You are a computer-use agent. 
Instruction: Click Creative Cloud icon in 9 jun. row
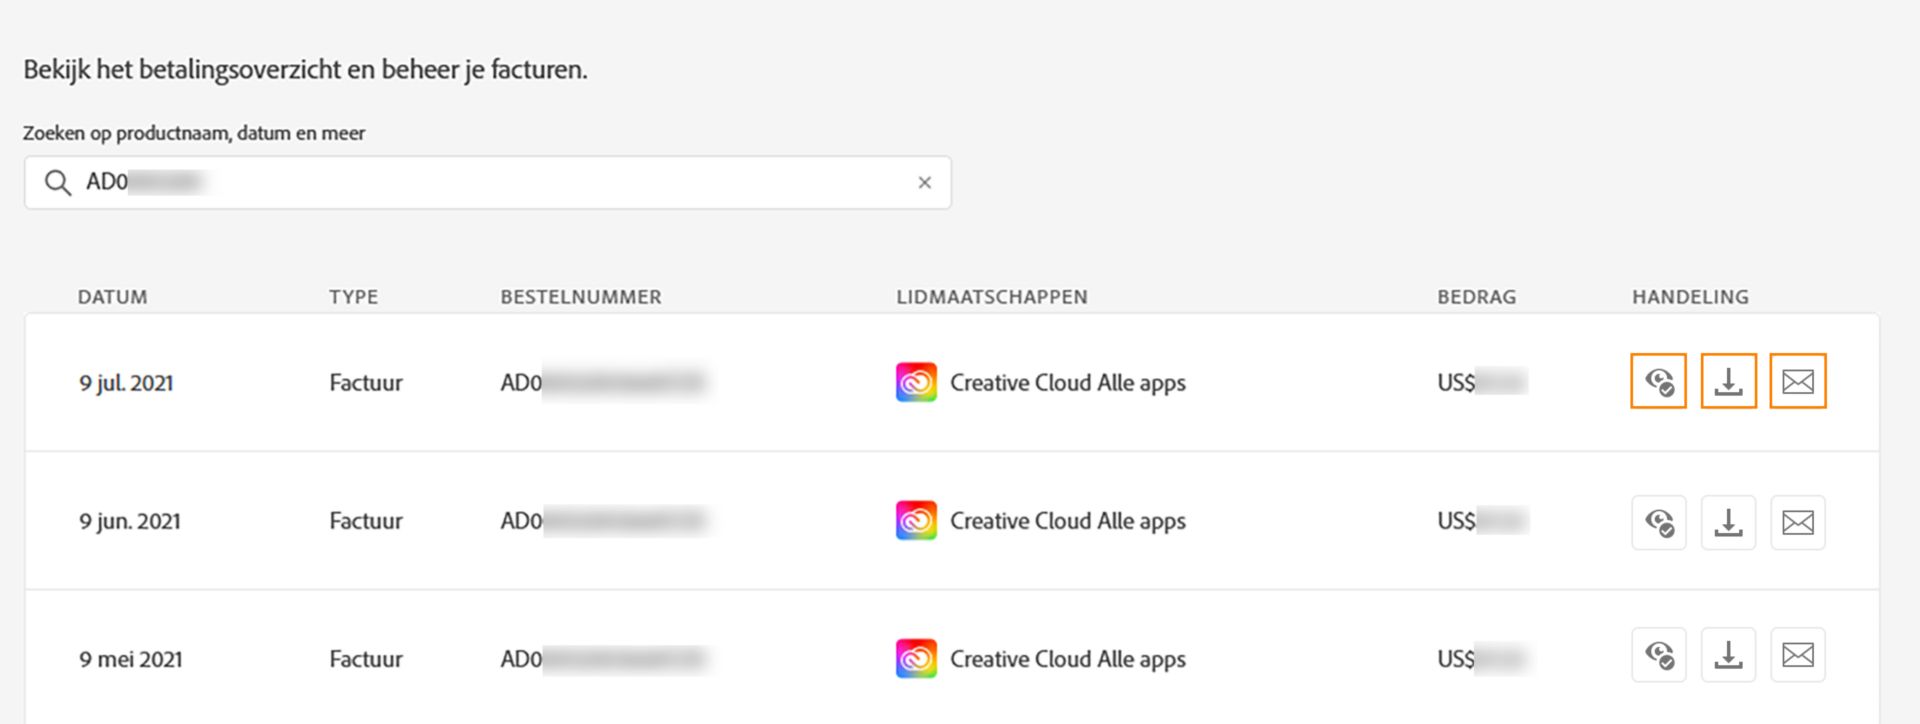916,520
